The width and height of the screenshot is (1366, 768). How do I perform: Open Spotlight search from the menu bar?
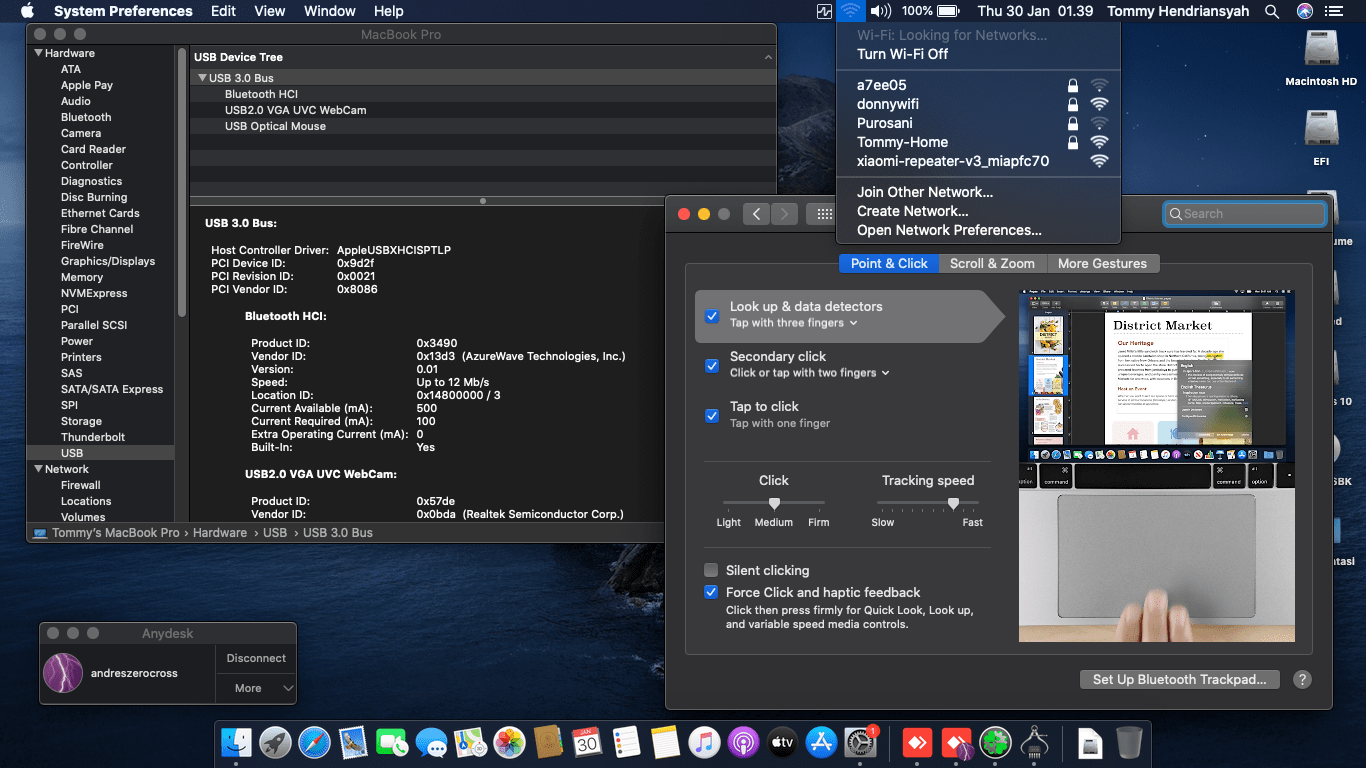click(x=1271, y=11)
